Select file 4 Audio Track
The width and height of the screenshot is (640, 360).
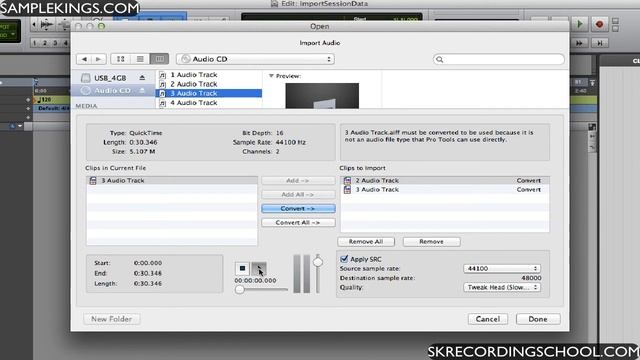(209, 103)
